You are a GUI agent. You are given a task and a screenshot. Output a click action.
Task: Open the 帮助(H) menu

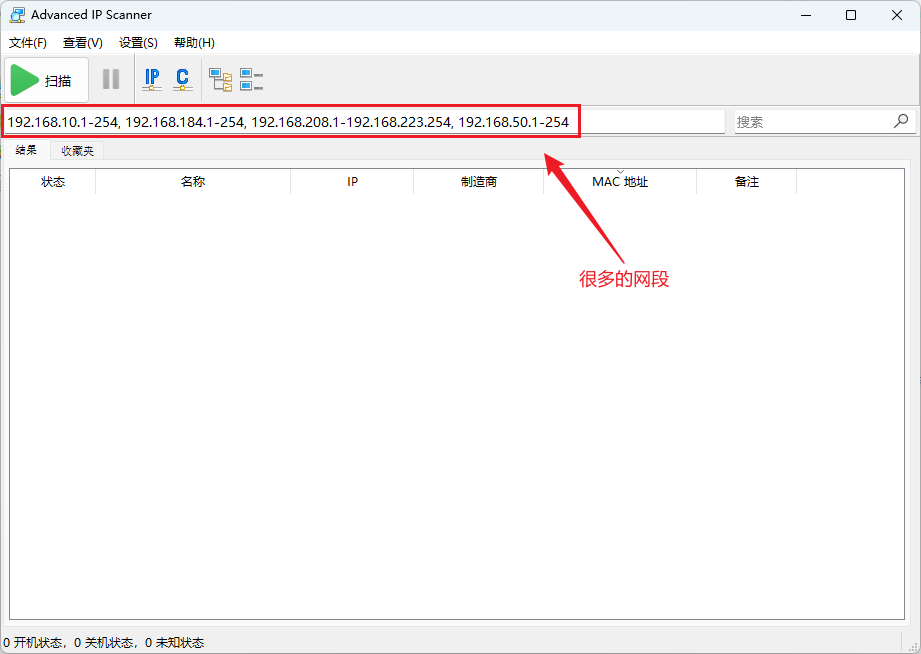pyautogui.click(x=194, y=43)
